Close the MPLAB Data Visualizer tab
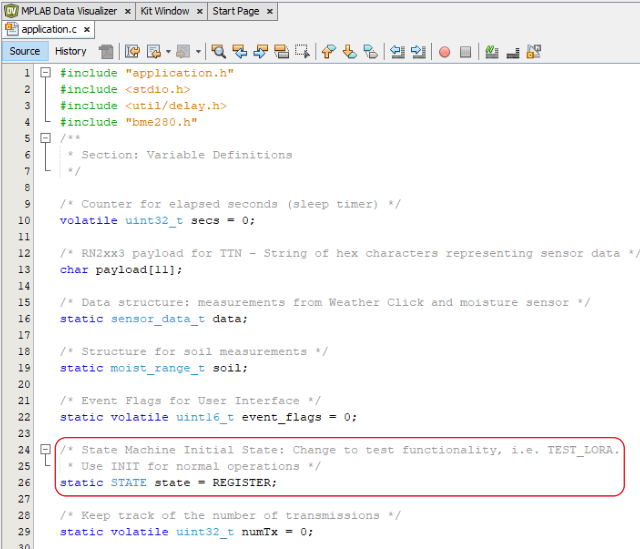 [x=128, y=11]
